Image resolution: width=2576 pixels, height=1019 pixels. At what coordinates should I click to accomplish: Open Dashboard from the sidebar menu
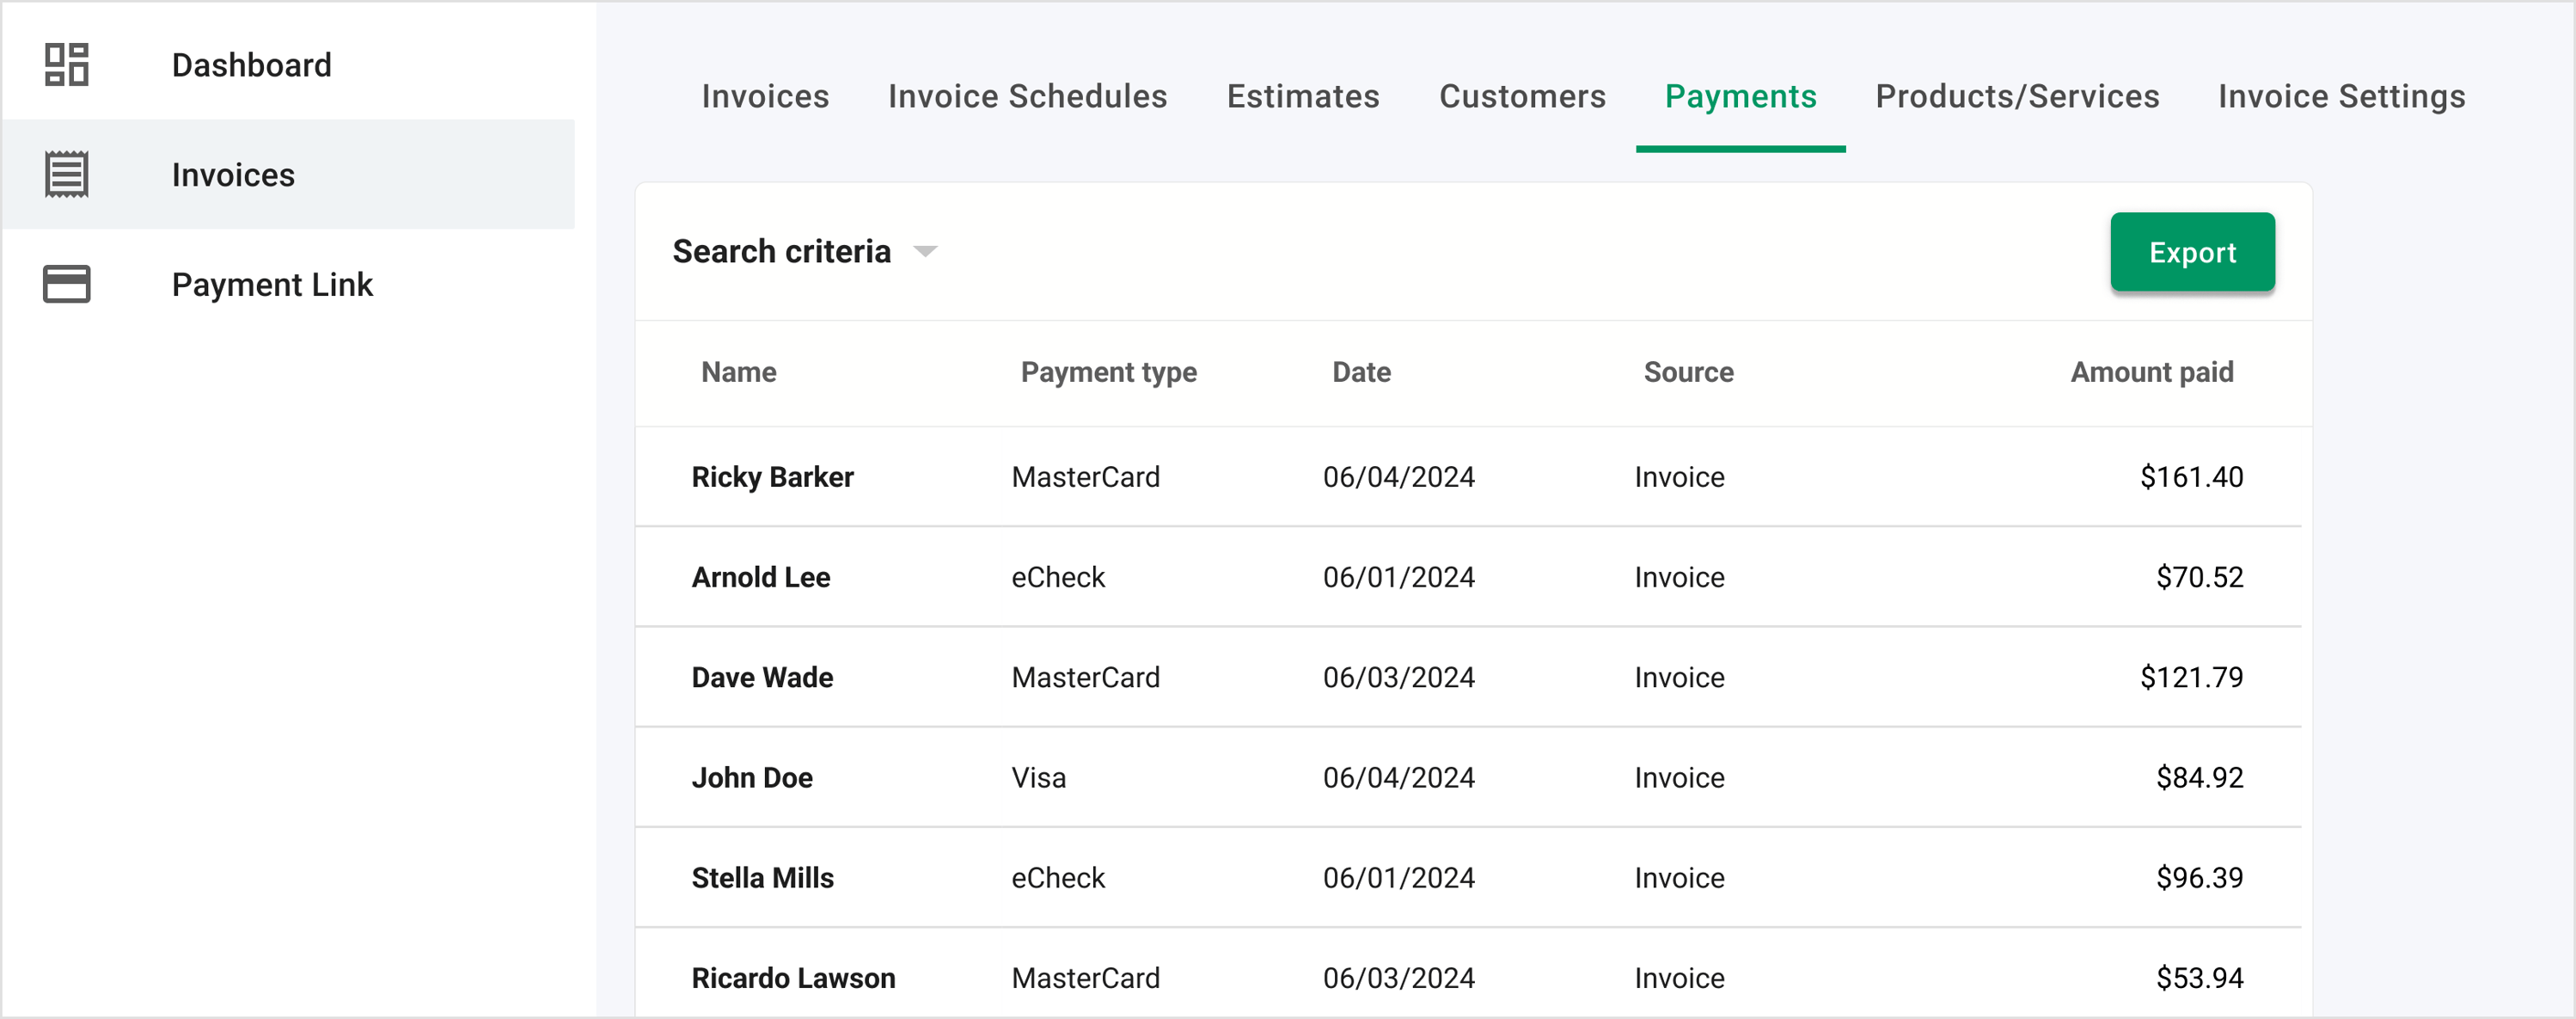coord(251,65)
